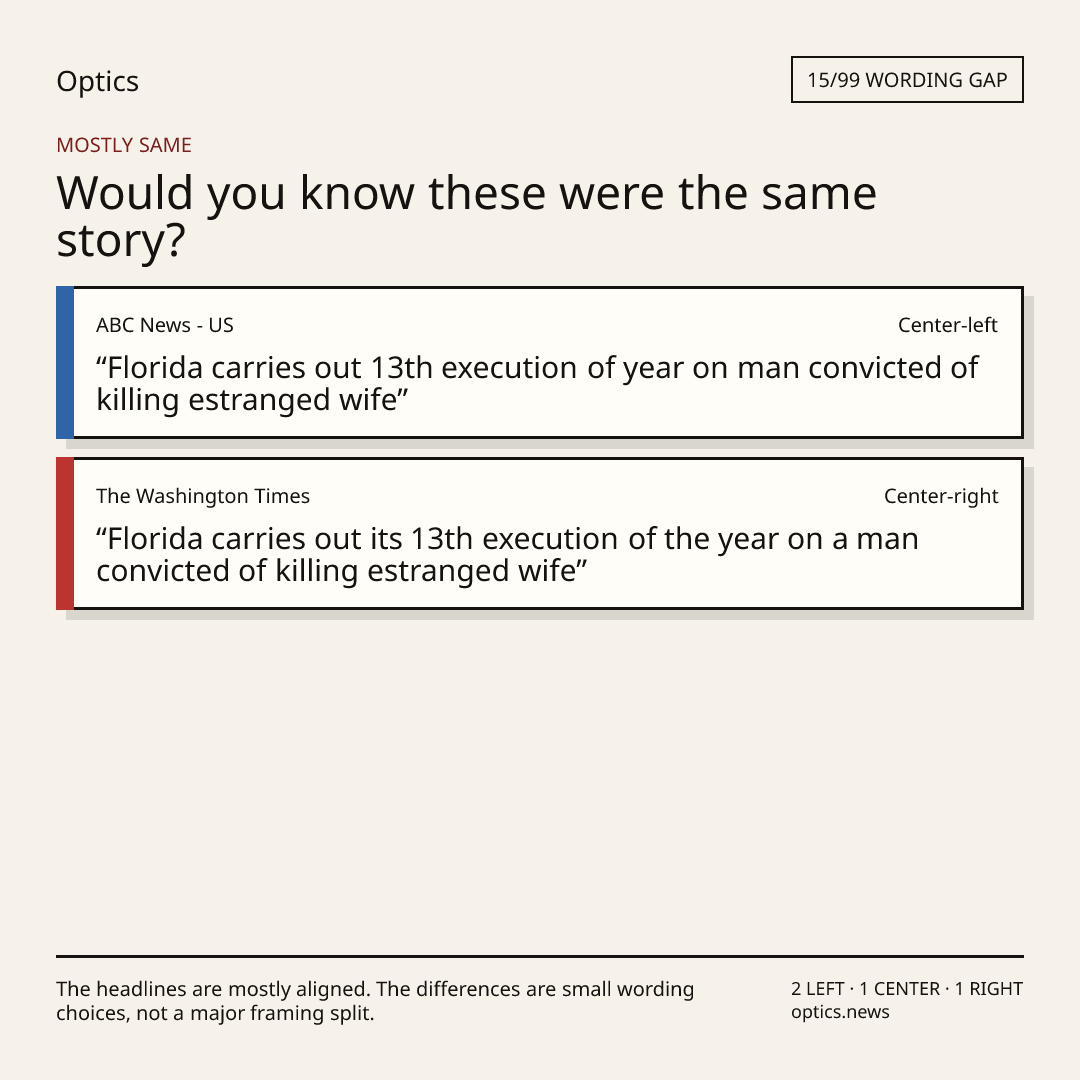Viewport: 1080px width, 1080px height.
Task: Click the optics.news link
Action: 840,1012
